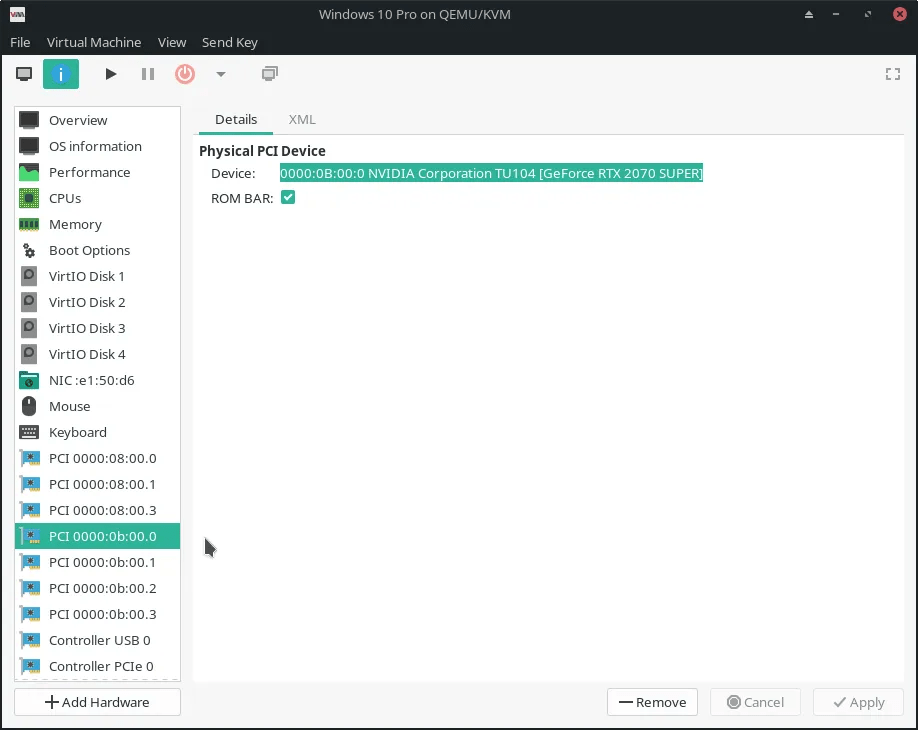Select PCI 0000:08:00.0 device
The height and width of the screenshot is (730, 918).
coord(97,458)
